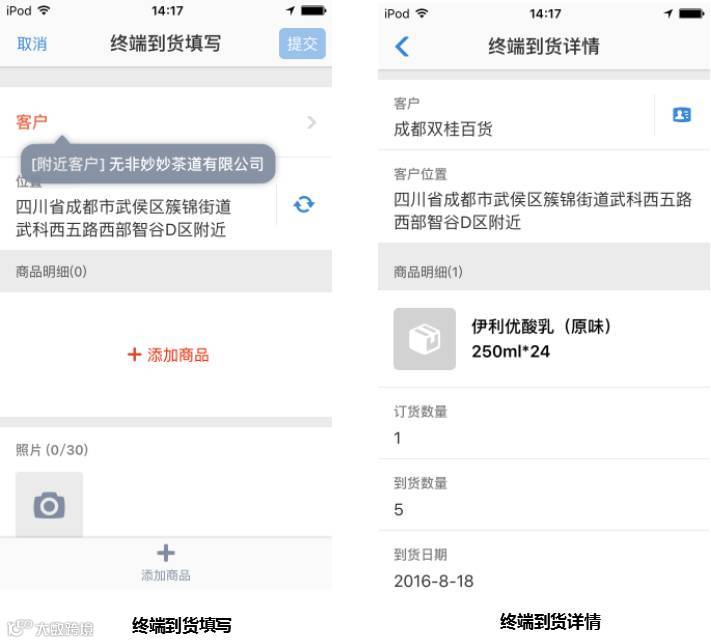This screenshot has height=643, width=711.
Task: Tap the customer contact card icon
Action: [x=682, y=115]
